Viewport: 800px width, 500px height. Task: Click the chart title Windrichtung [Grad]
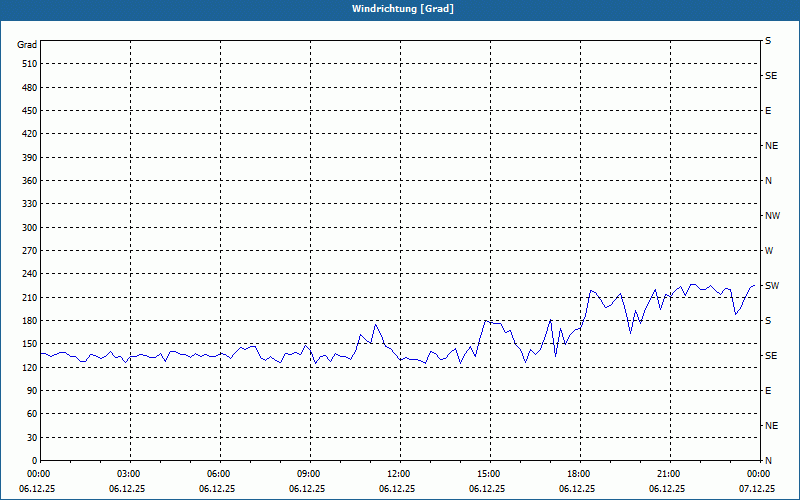click(x=403, y=9)
